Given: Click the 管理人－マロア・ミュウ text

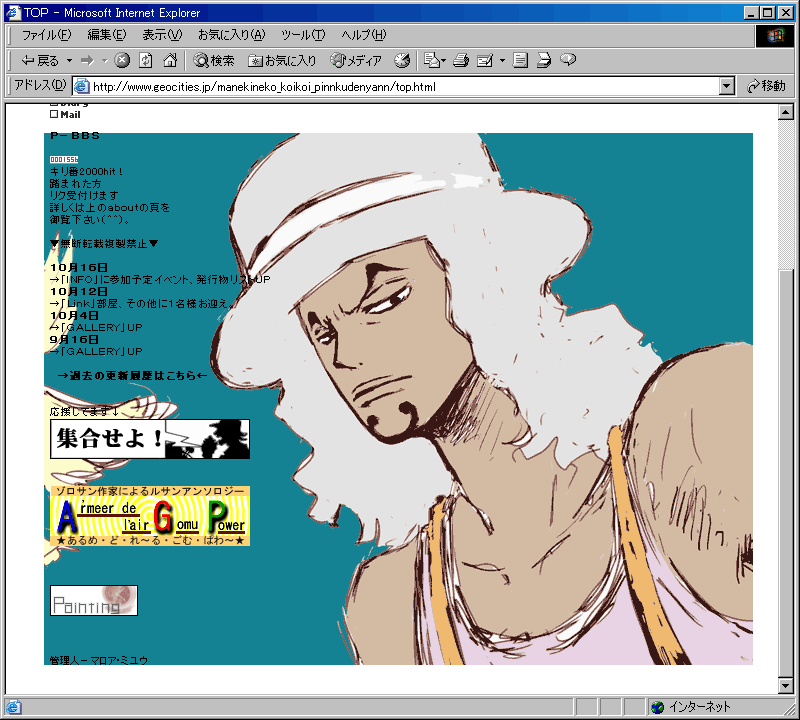Looking at the screenshot, I should pos(99,660).
